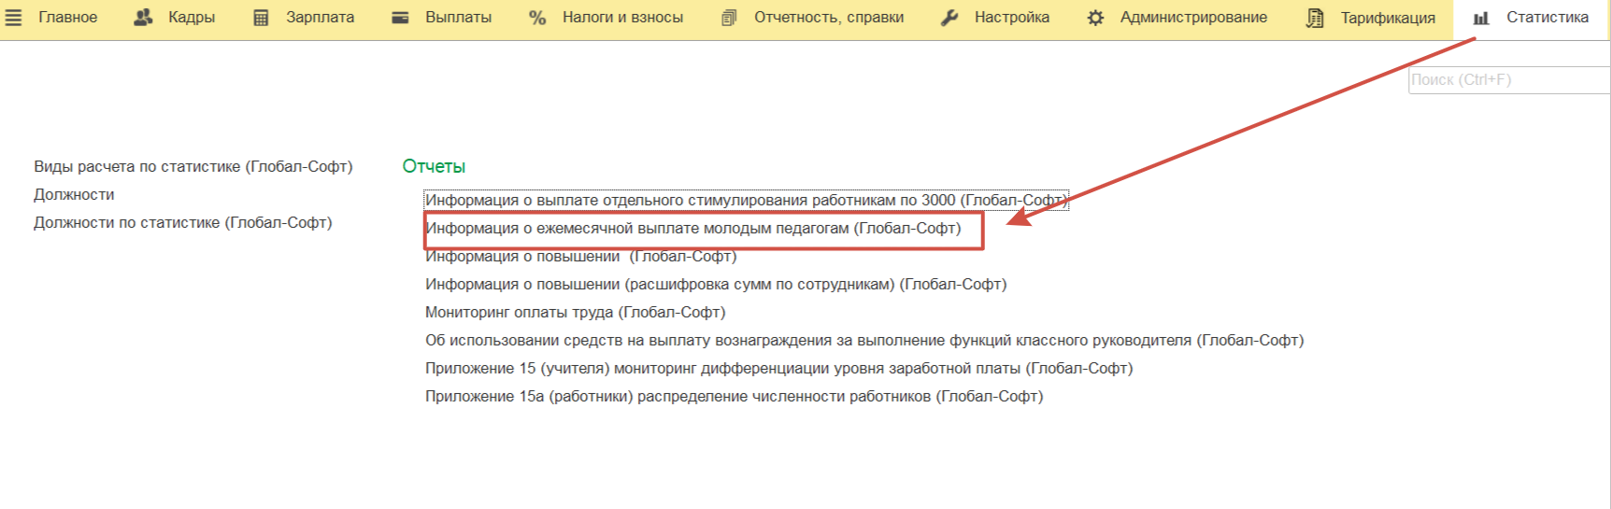
Task: Open the Статистика section tab
Action: coord(1546,17)
